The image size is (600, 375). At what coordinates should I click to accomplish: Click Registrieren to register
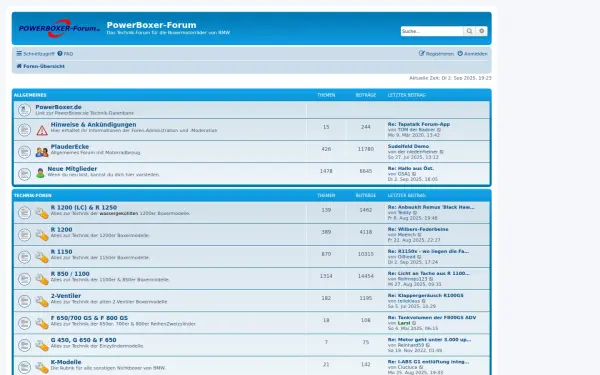click(436, 54)
